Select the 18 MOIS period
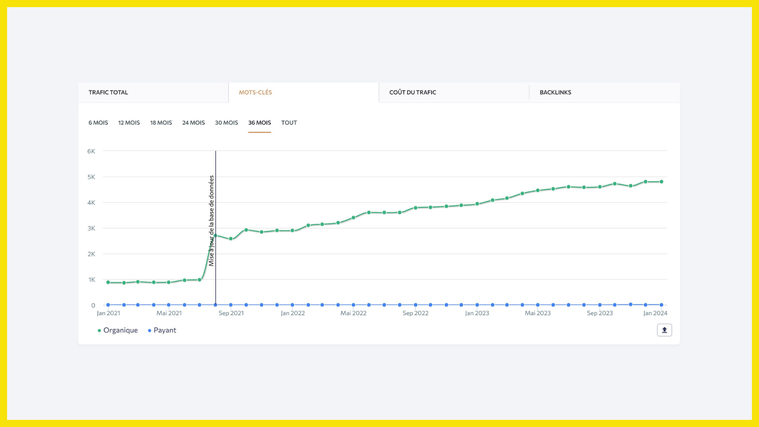This screenshot has width=759, height=427. coord(161,123)
